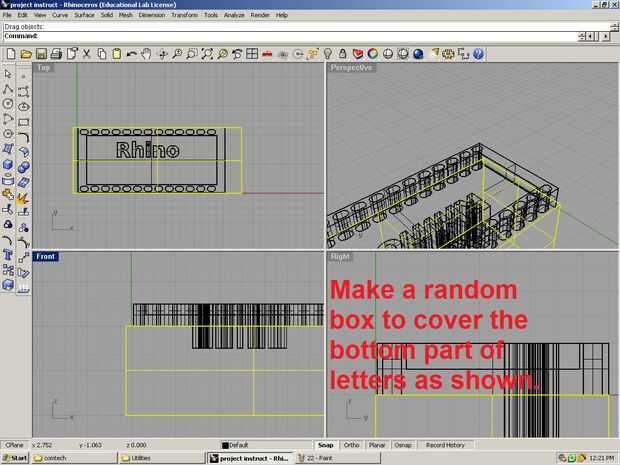Toggle Planar mode in status bar

pyautogui.click(x=377, y=445)
